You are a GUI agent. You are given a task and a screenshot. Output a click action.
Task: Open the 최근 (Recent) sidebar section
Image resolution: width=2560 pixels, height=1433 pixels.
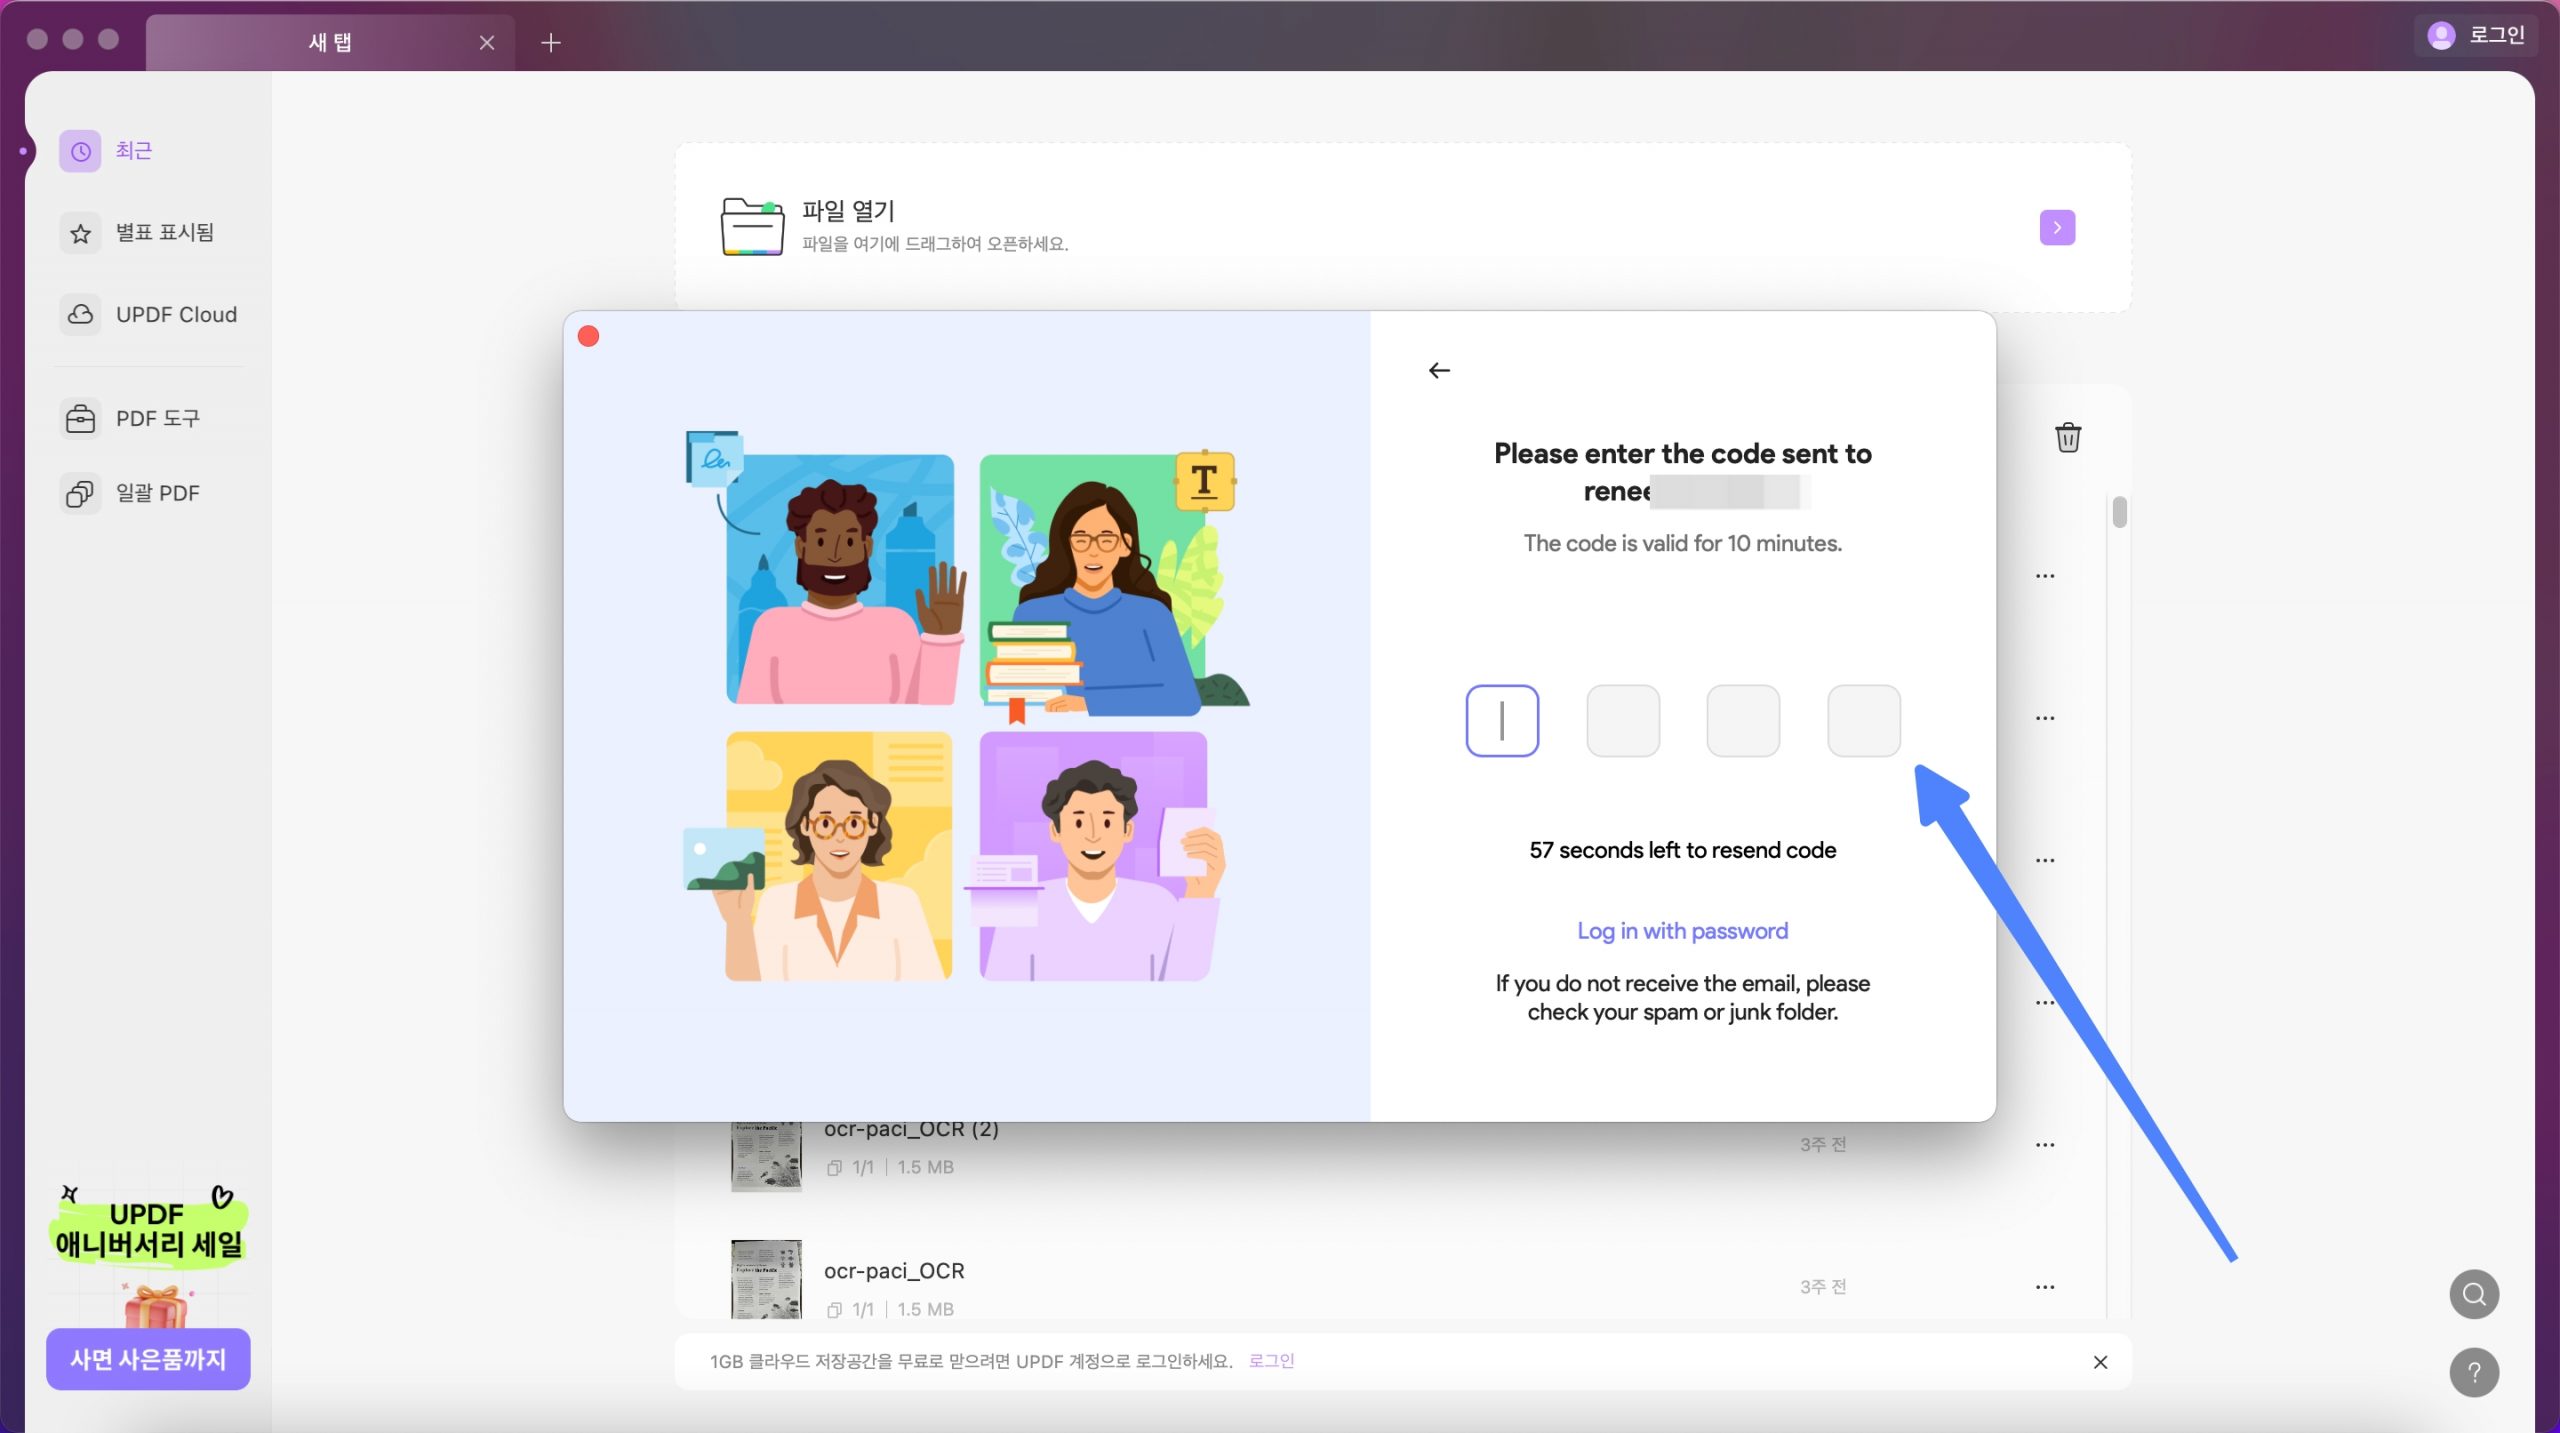click(107, 151)
